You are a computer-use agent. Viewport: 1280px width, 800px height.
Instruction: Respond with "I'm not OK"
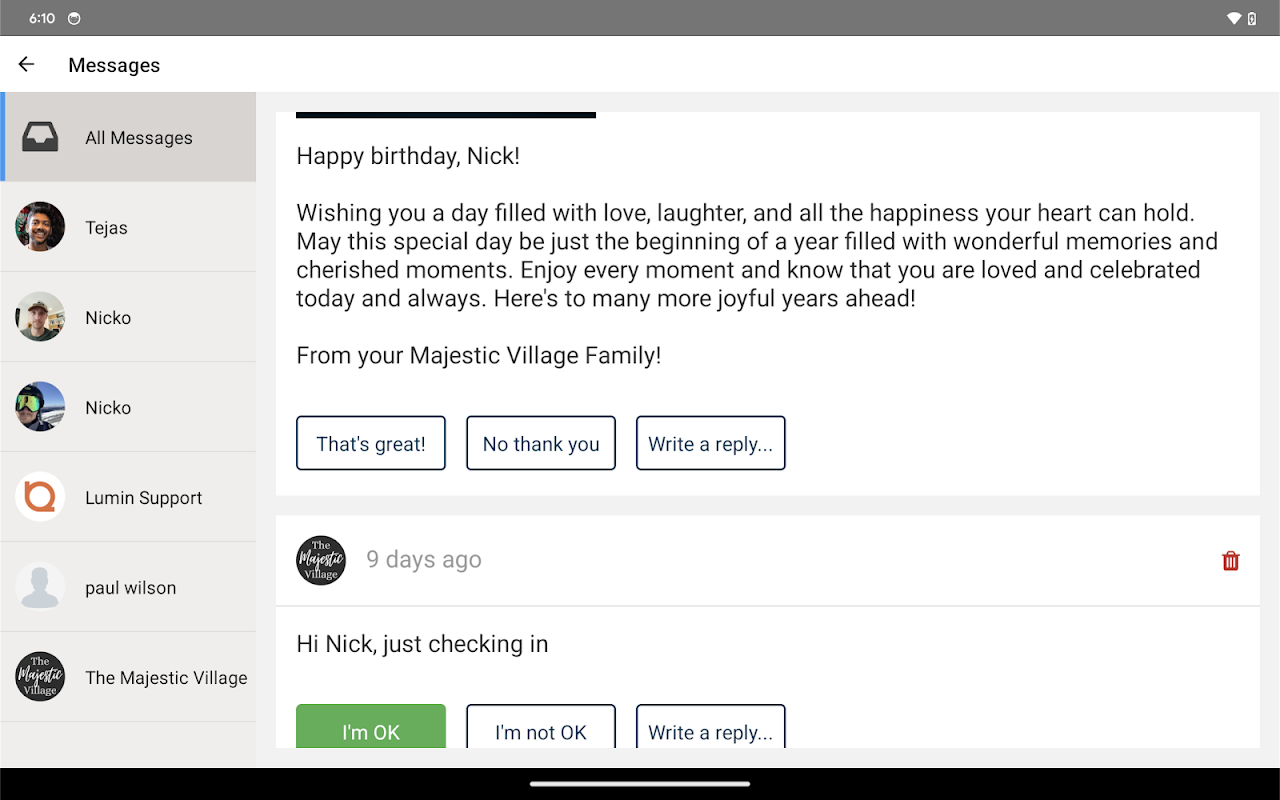(x=541, y=730)
